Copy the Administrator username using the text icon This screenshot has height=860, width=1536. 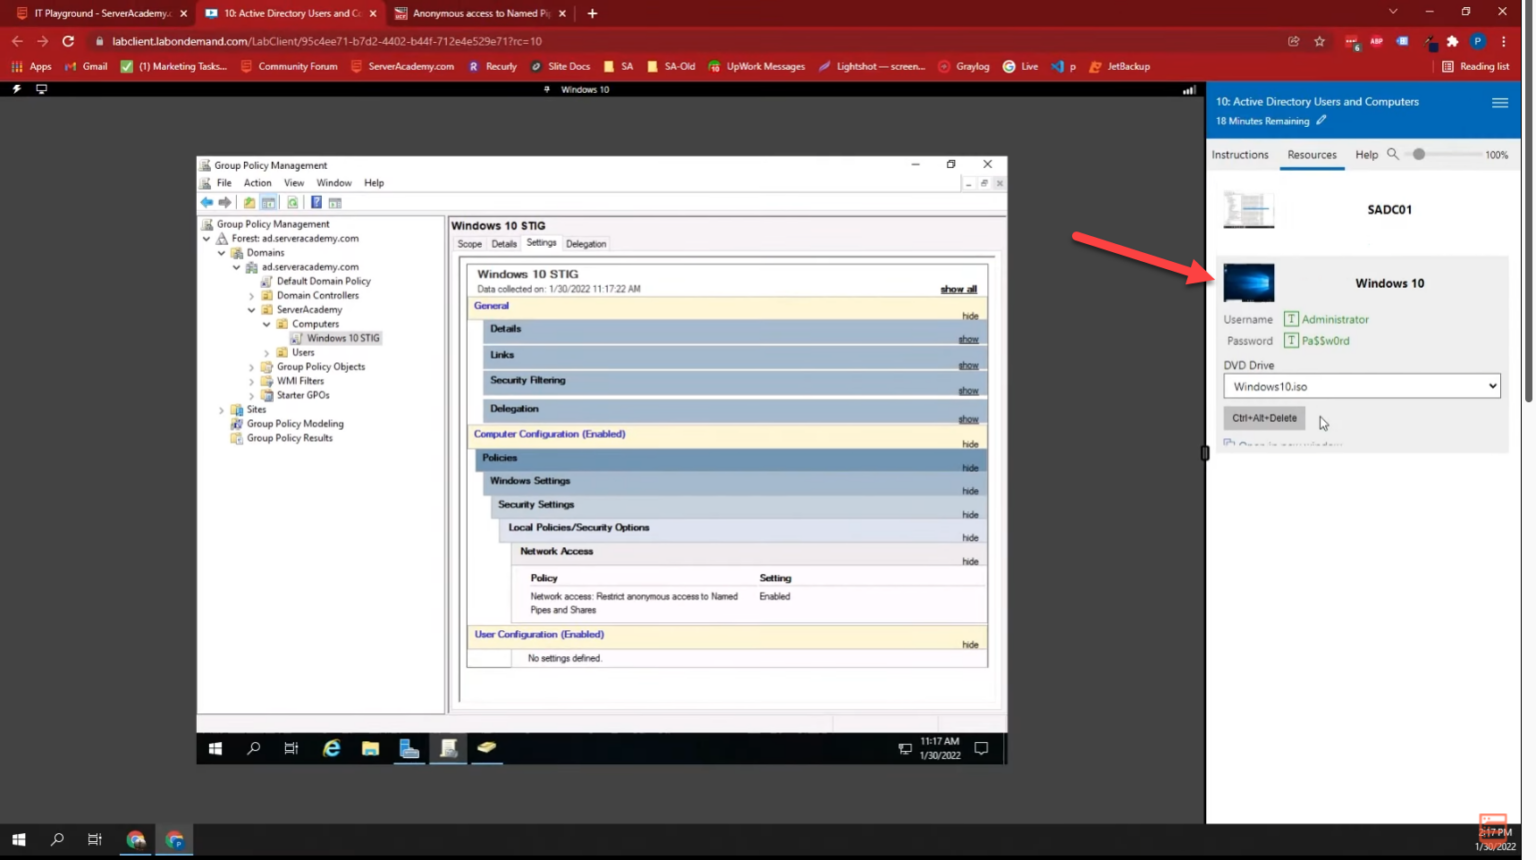pos(1291,319)
